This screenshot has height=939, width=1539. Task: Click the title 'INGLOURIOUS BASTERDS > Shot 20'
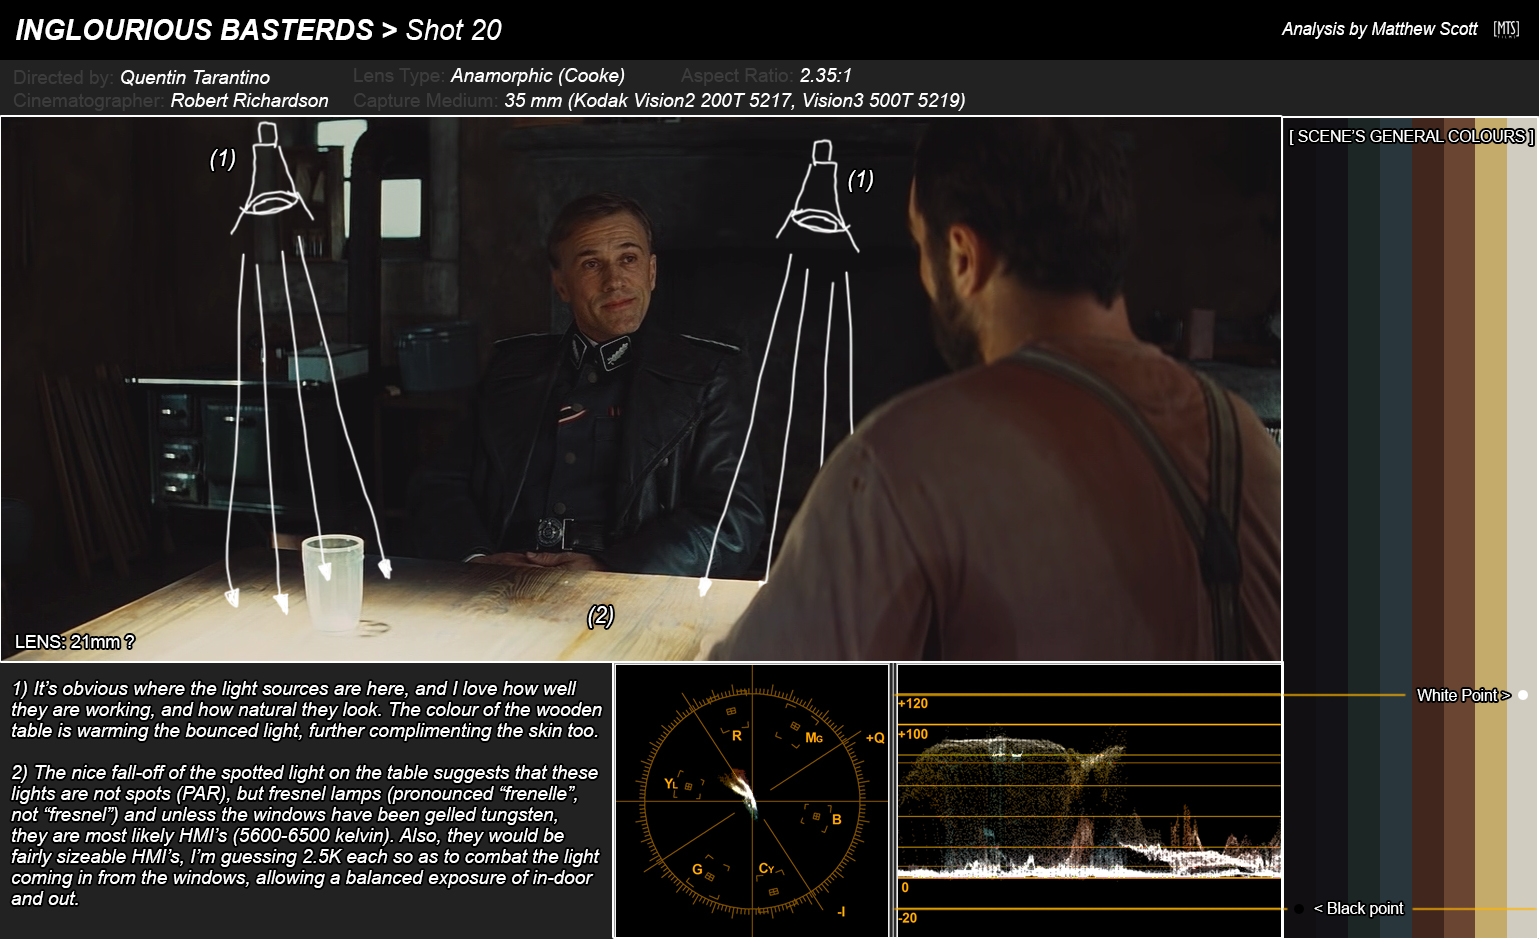(259, 30)
